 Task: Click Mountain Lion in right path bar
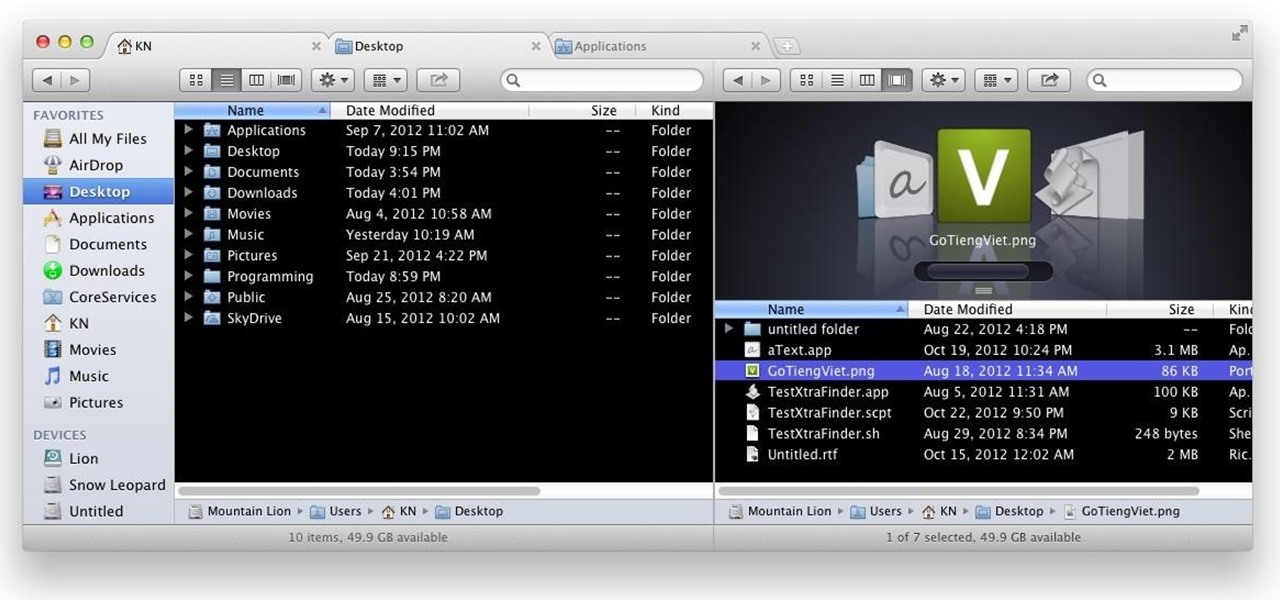tap(779, 511)
